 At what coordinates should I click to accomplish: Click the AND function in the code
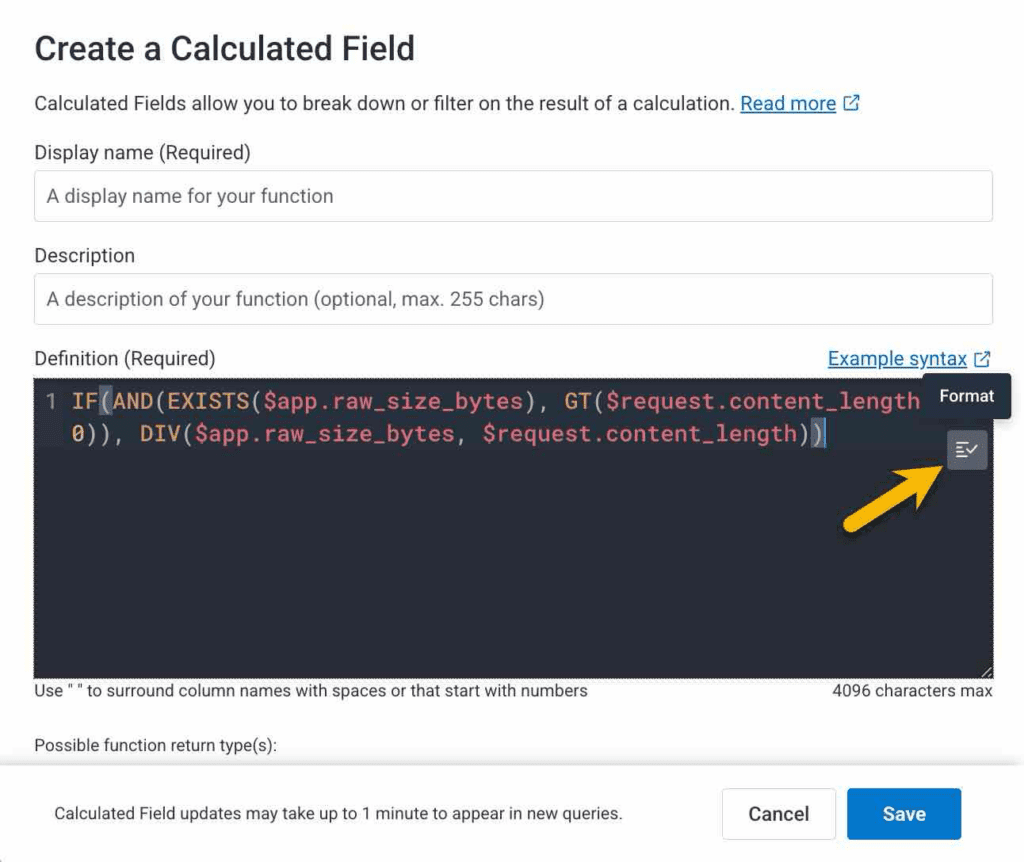134,402
